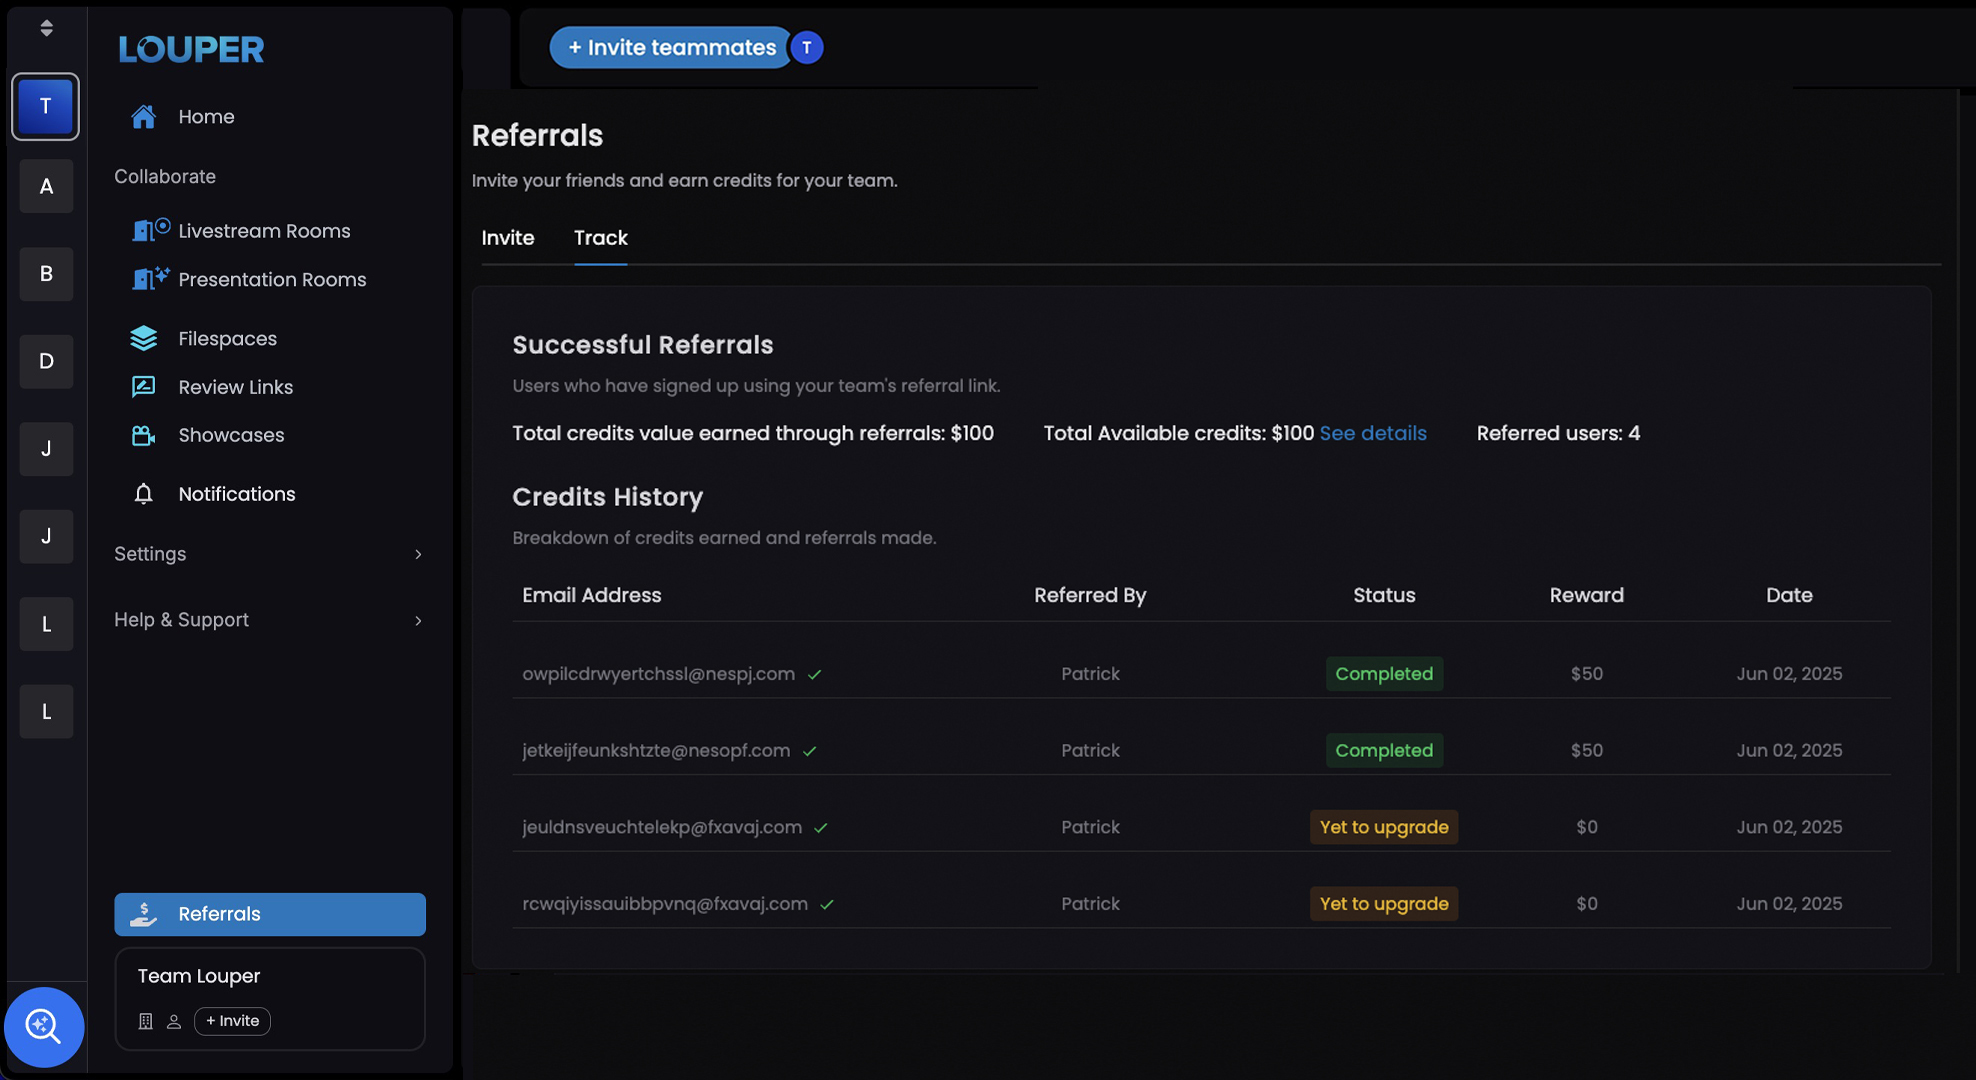Open the See details link for available credits
The image size is (1976, 1080).
click(1372, 433)
